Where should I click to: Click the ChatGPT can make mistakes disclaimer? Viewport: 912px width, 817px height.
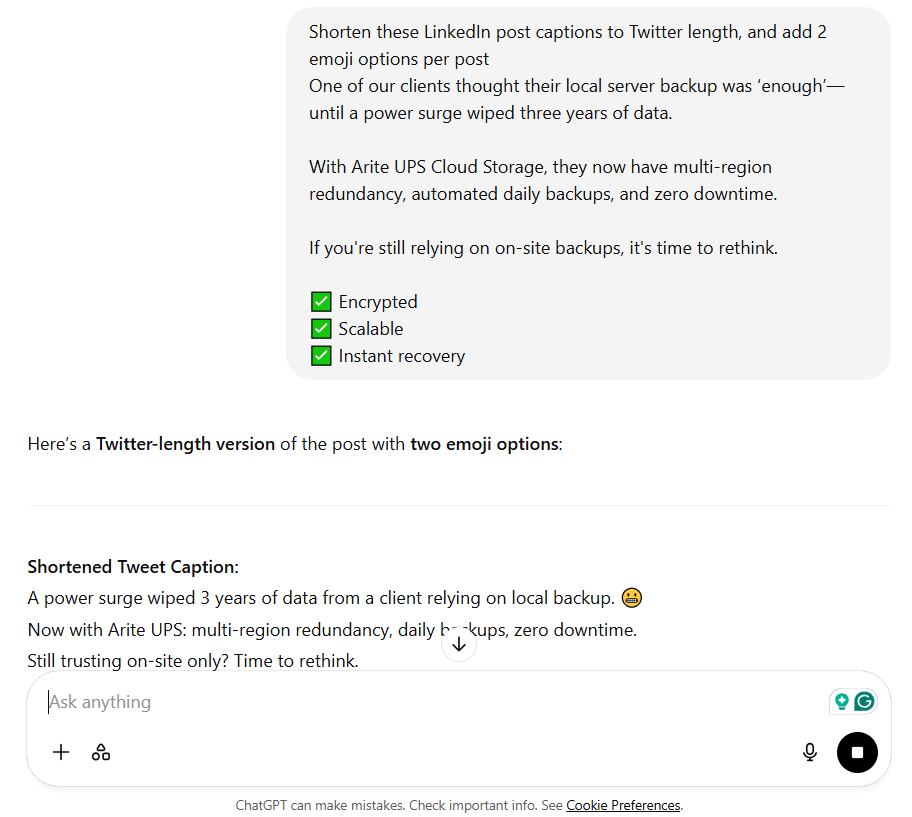[459, 805]
